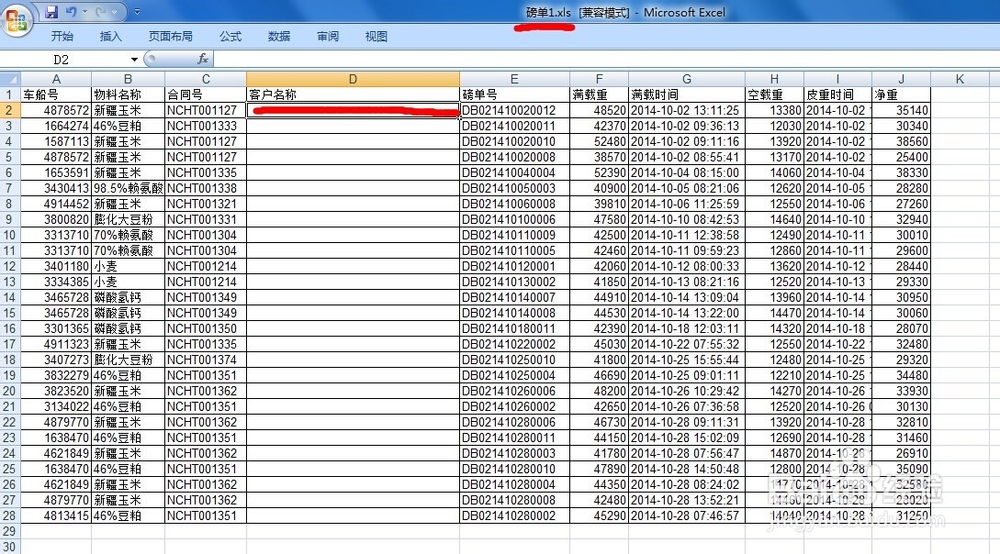Click the 净重 header cell
The height and width of the screenshot is (554, 1000).
[x=901, y=94]
